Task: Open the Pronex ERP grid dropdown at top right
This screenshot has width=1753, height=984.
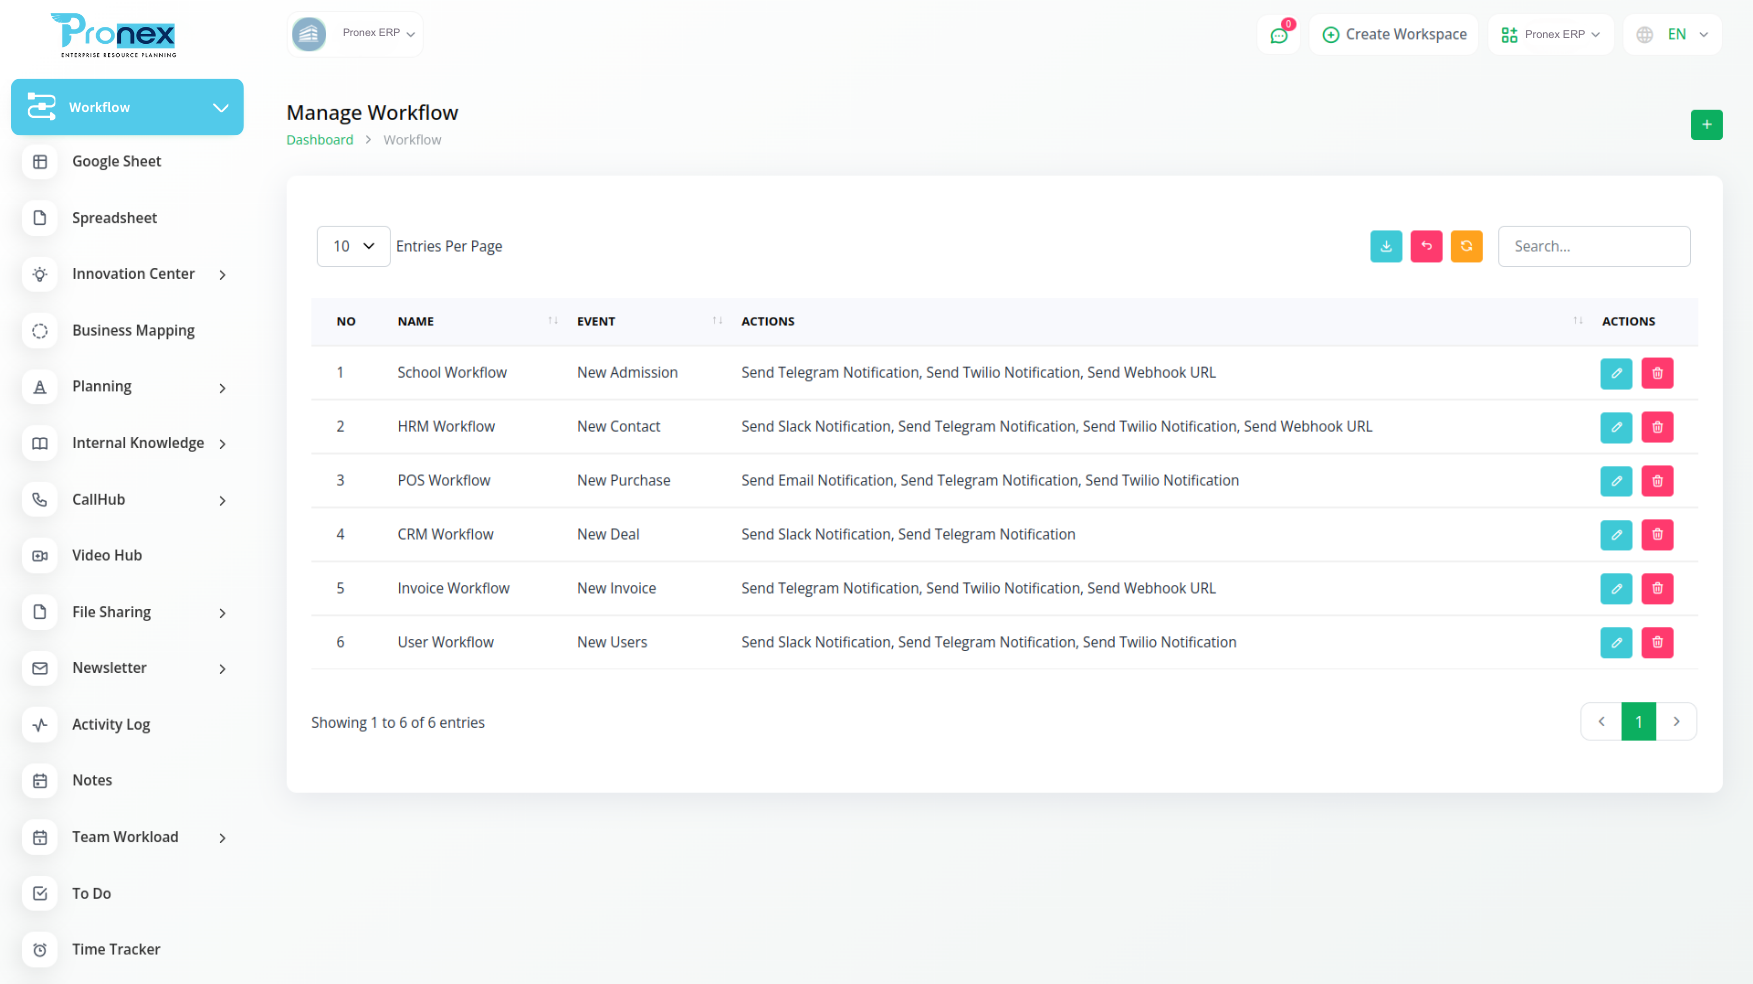Action: click(1551, 35)
